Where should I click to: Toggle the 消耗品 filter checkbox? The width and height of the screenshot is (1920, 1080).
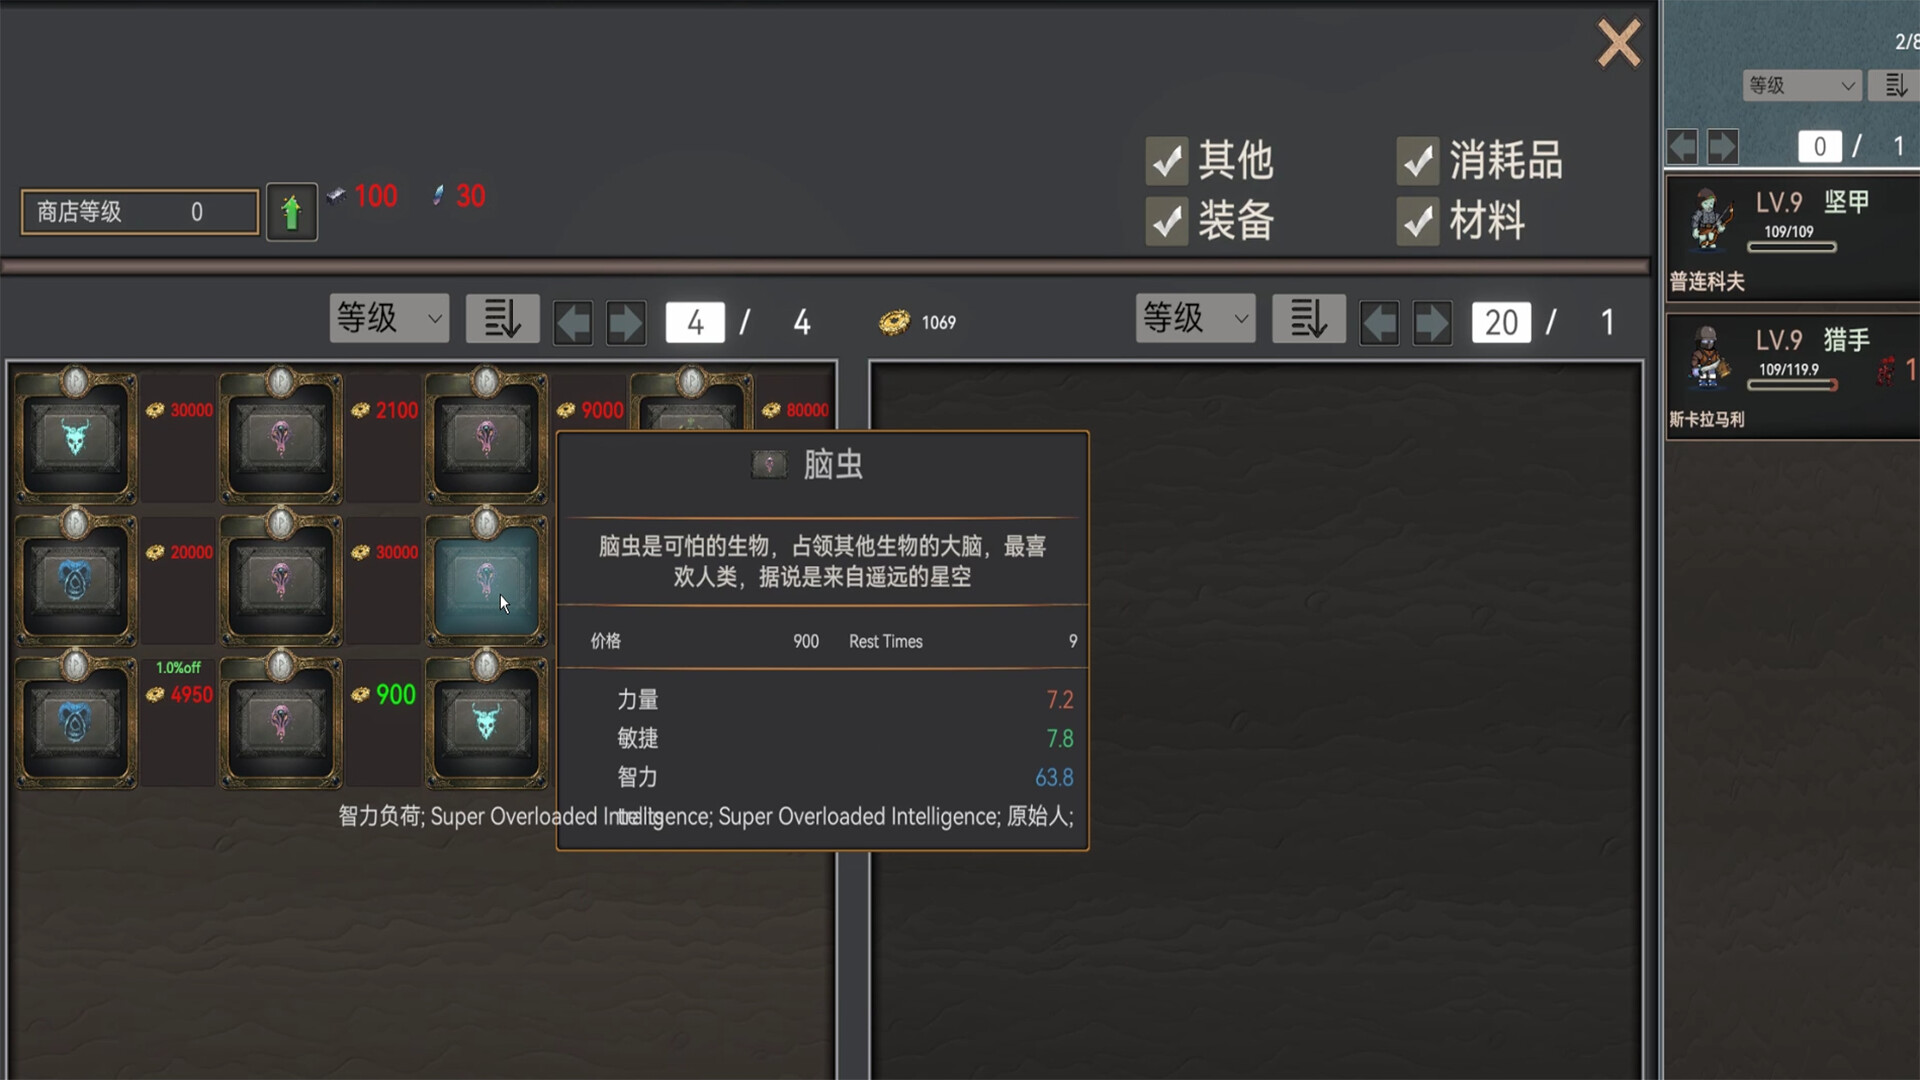tap(1418, 161)
